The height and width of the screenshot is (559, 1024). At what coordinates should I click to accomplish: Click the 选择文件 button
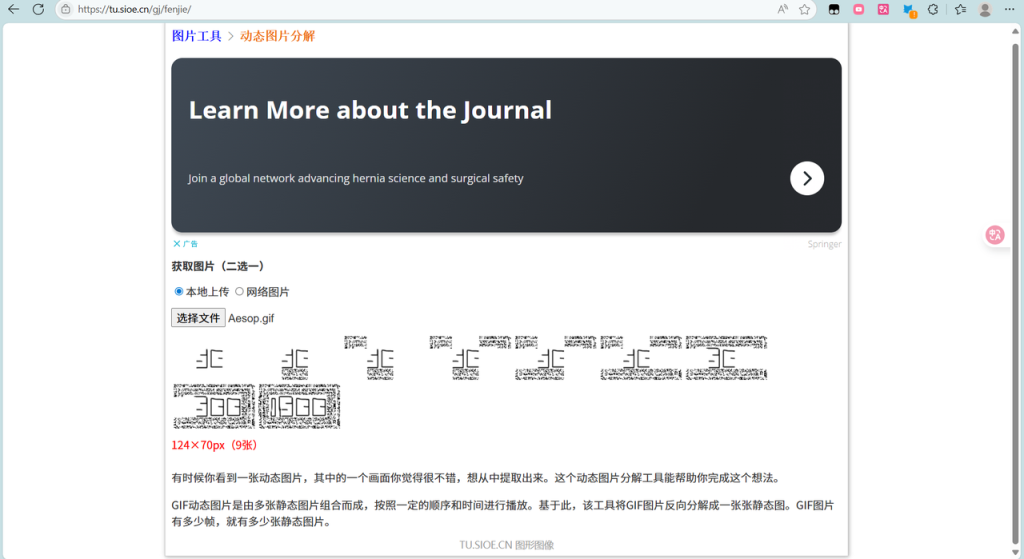click(x=198, y=318)
